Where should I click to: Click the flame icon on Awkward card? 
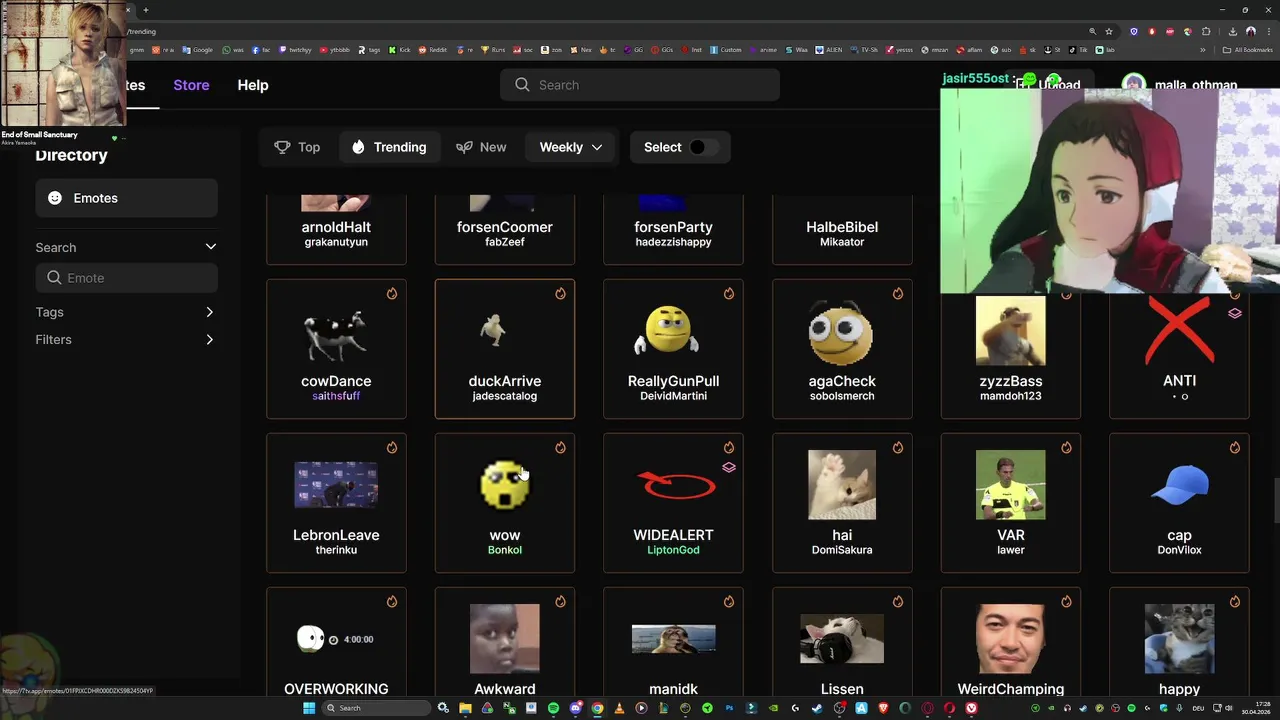point(560,601)
